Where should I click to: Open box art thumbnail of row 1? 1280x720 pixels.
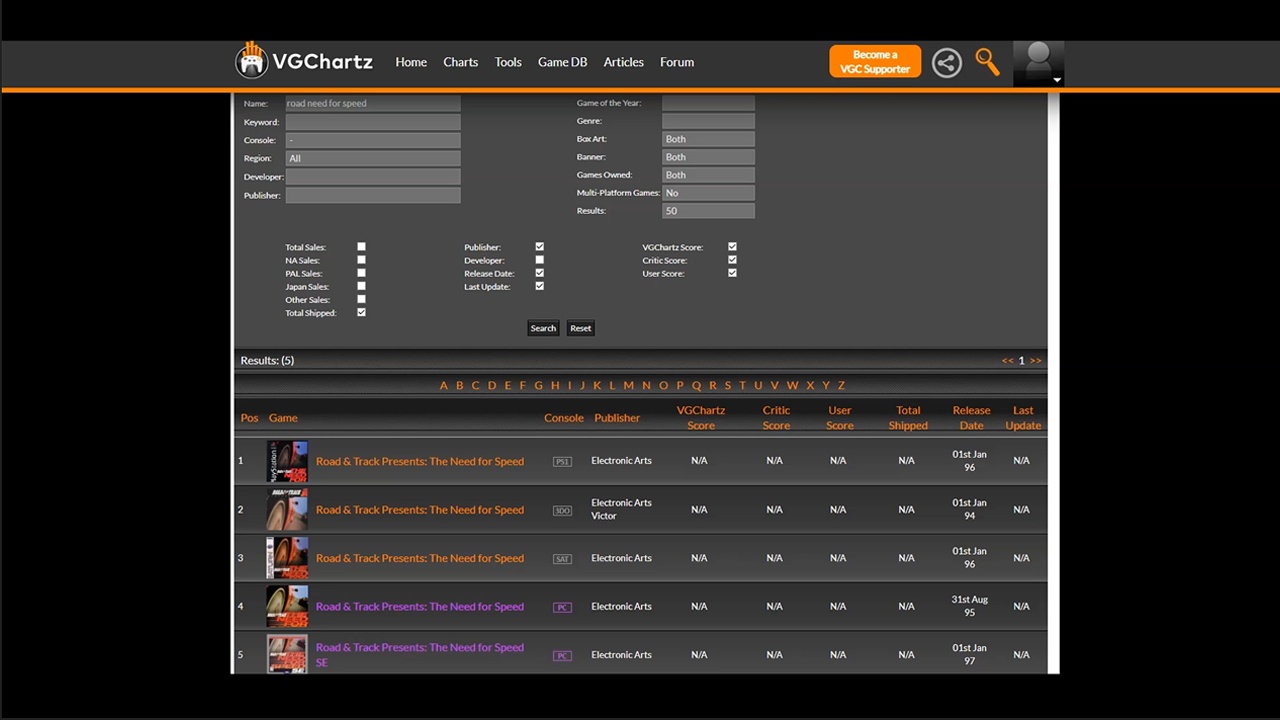click(x=287, y=461)
